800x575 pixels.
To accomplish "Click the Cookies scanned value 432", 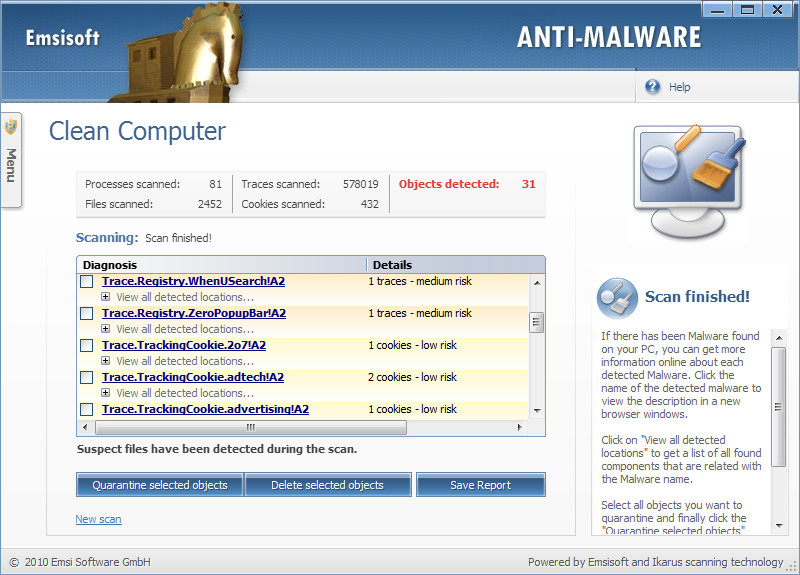I will point(369,204).
